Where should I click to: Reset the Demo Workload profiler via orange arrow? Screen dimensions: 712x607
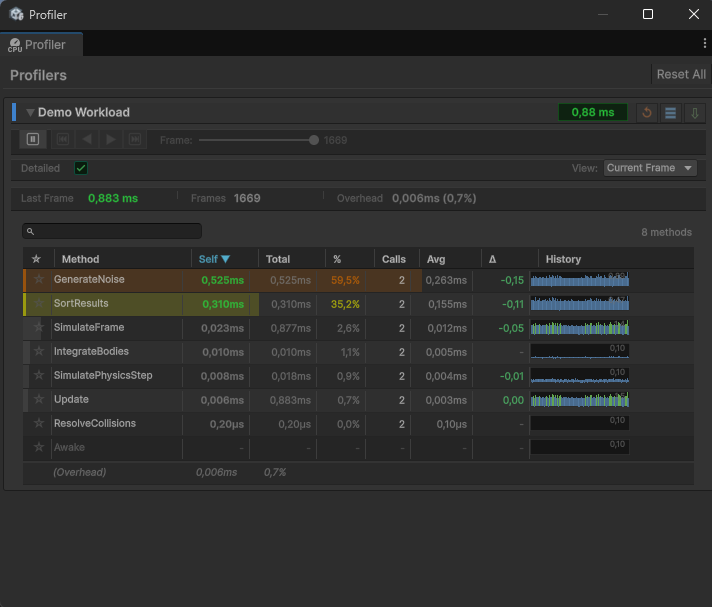click(x=647, y=113)
